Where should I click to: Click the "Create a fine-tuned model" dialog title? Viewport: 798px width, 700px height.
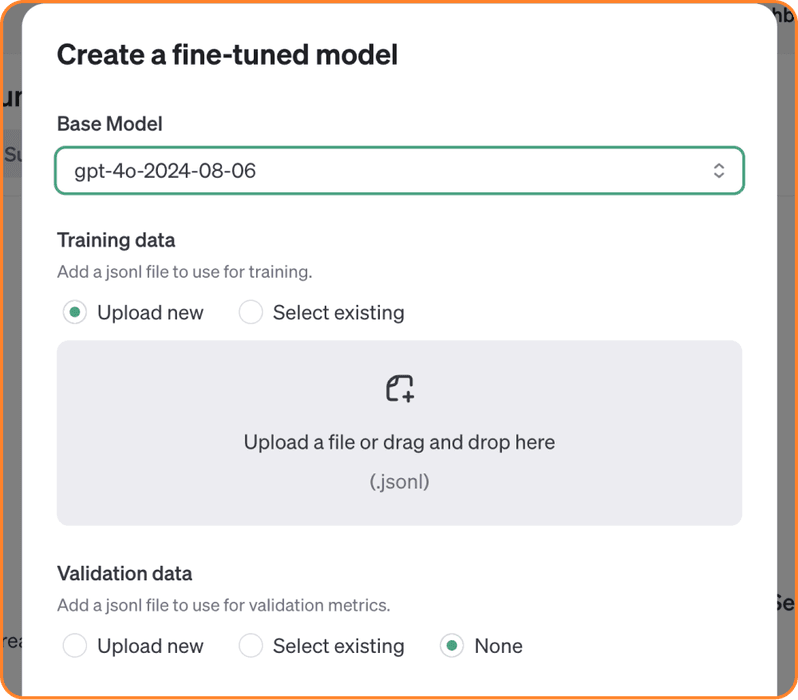[227, 54]
